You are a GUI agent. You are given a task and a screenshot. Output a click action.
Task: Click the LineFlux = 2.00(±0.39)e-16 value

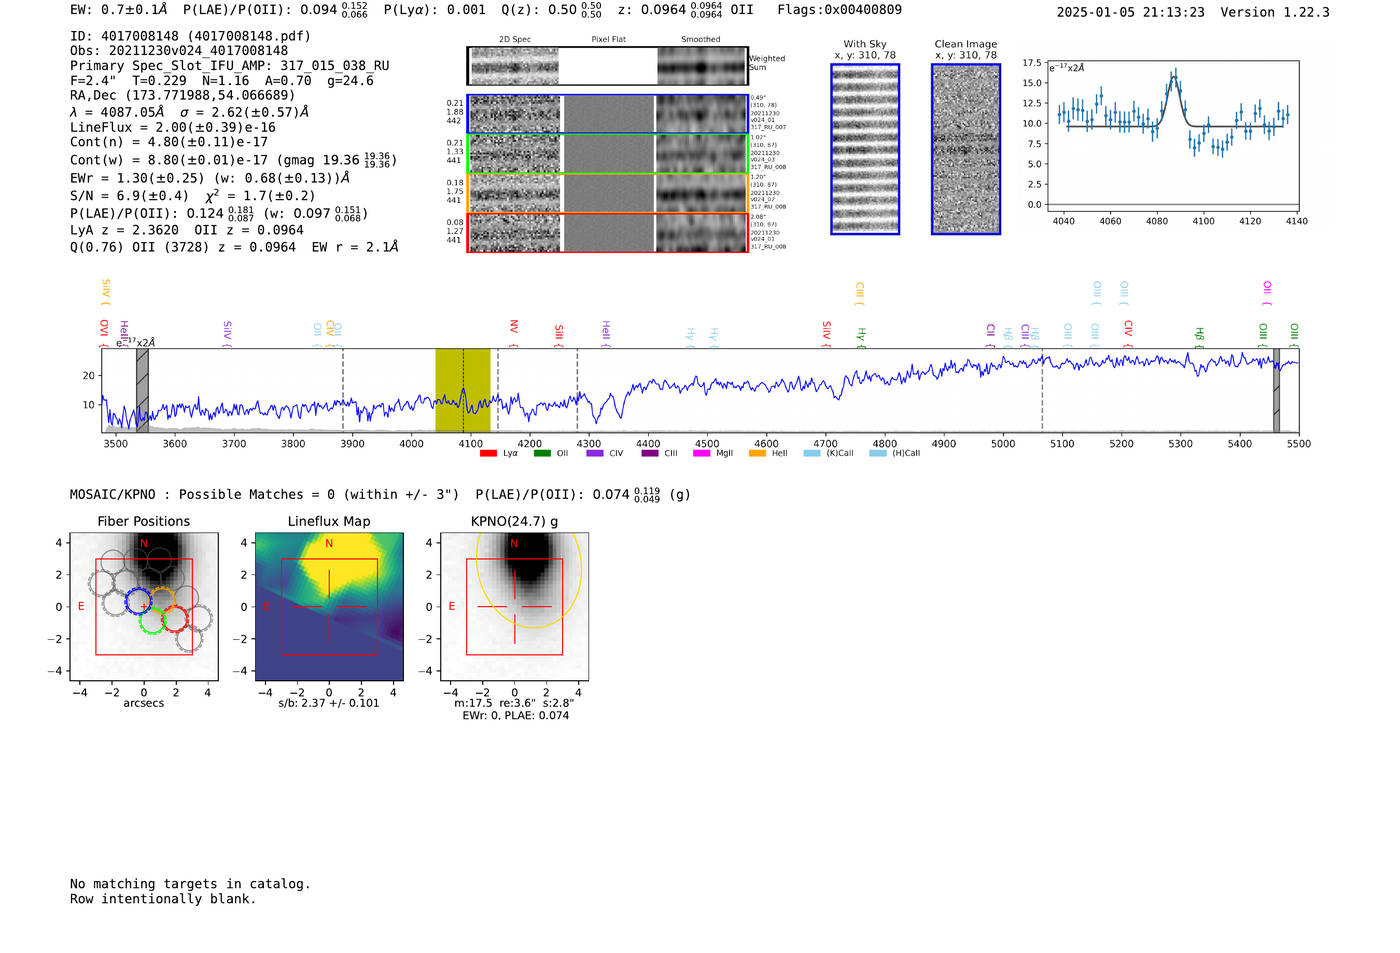173,128
